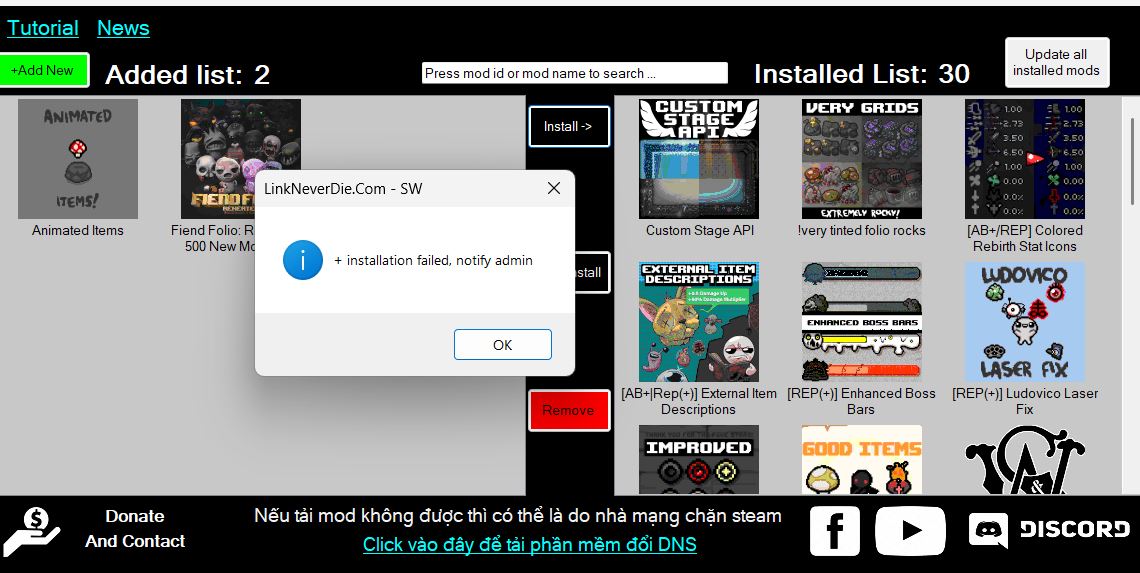The image size is (1140, 573).
Task: Click Update all installed mods button
Action: click(1056, 62)
